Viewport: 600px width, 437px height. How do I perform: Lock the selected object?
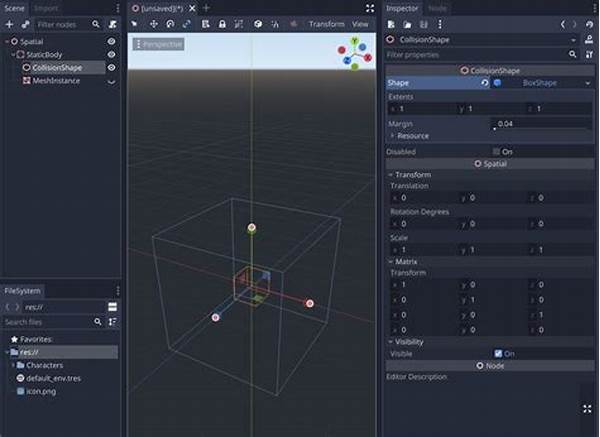tap(222, 24)
